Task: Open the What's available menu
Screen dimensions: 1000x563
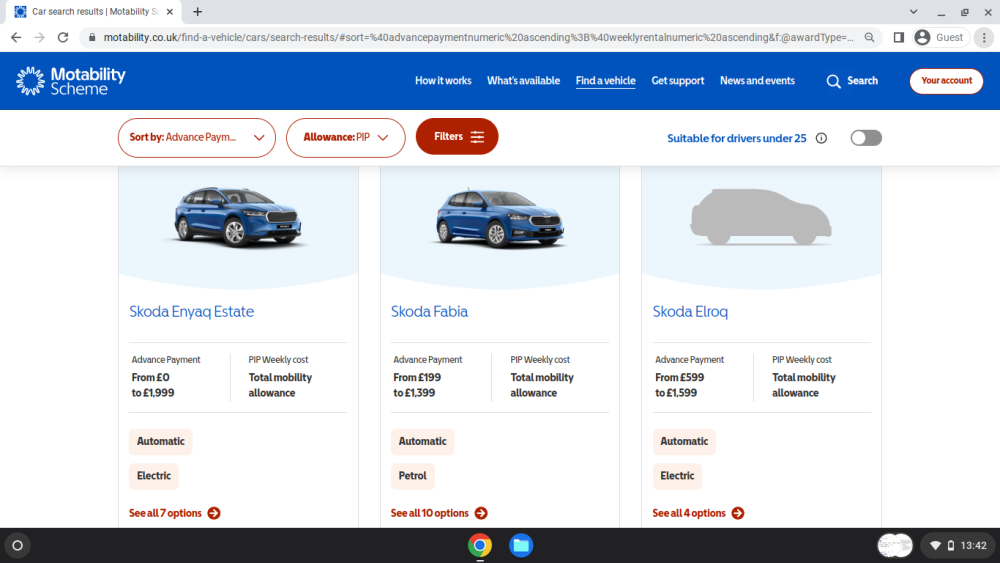Action: tap(524, 81)
